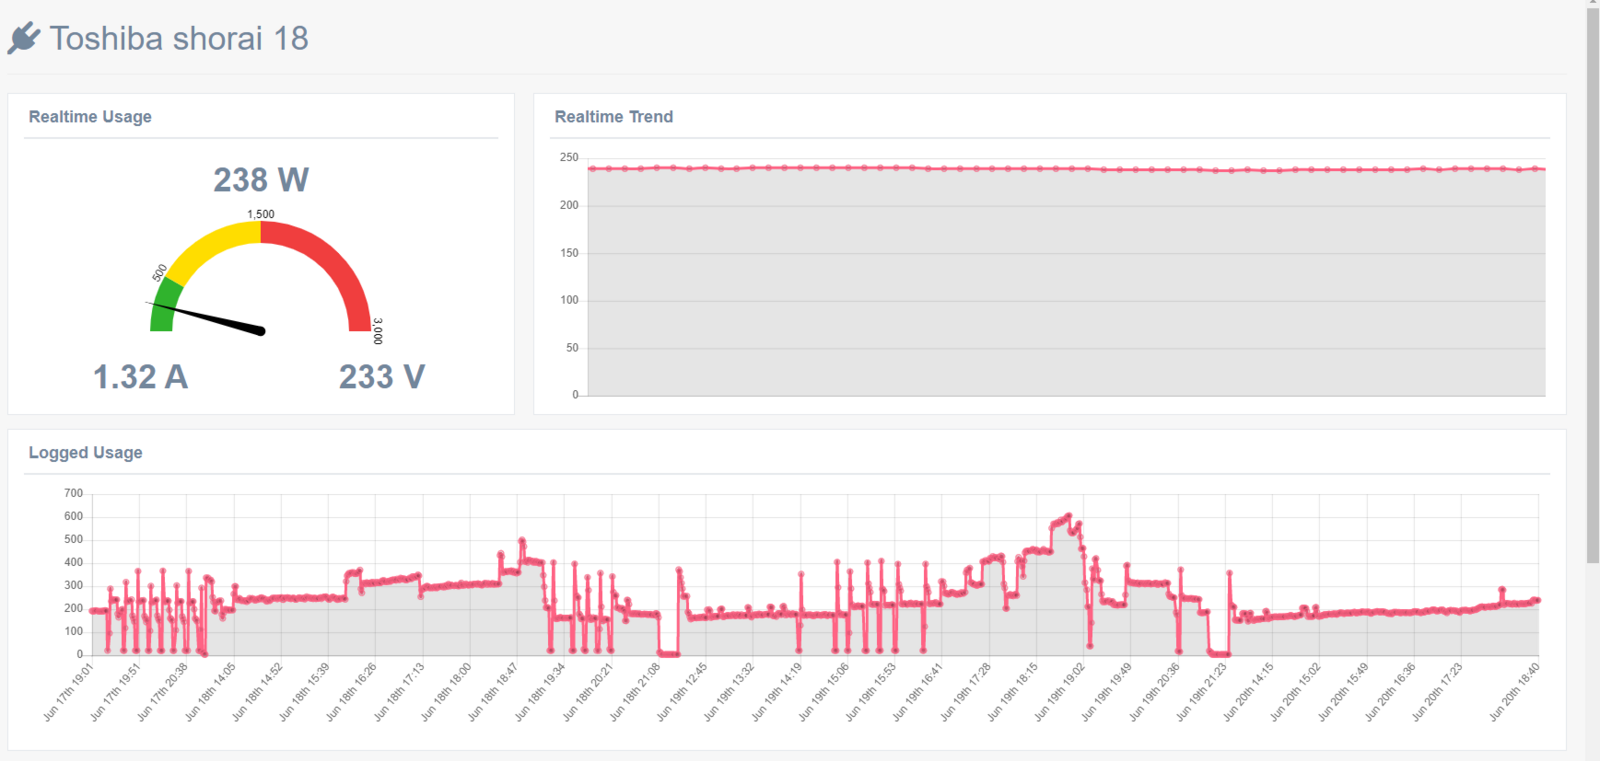The height and width of the screenshot is (761, 1600).
Task: Click the '300' axis label in Logged Usage
Action: point(74,585)
